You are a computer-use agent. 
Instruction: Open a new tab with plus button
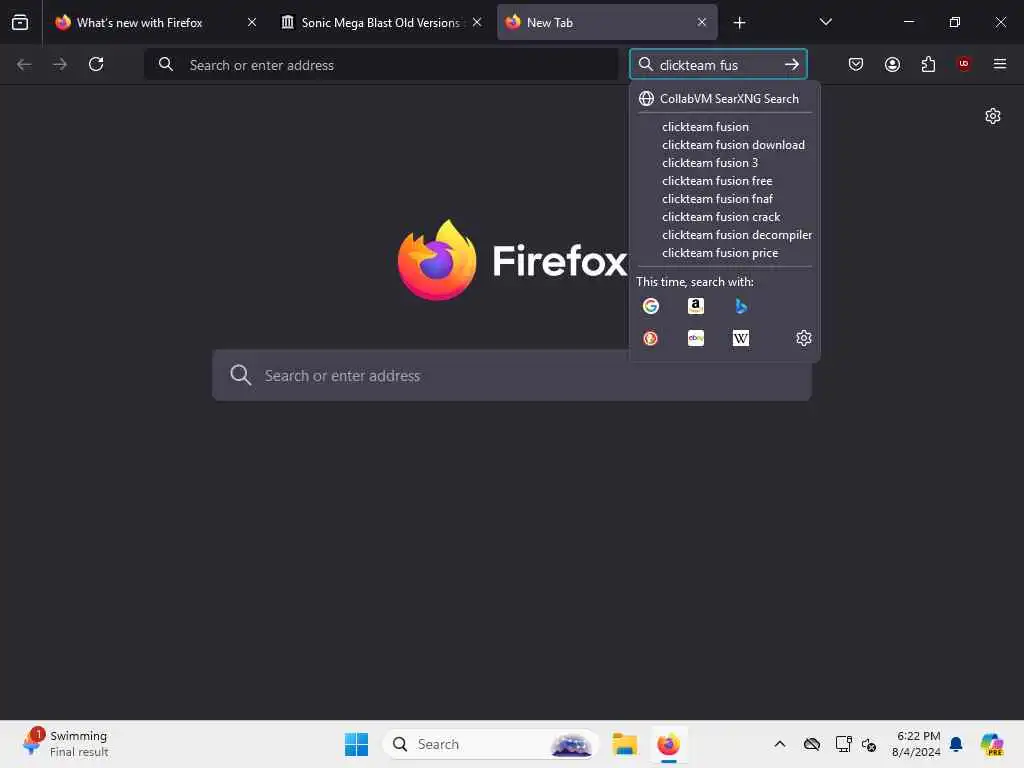tap(739, 23)
